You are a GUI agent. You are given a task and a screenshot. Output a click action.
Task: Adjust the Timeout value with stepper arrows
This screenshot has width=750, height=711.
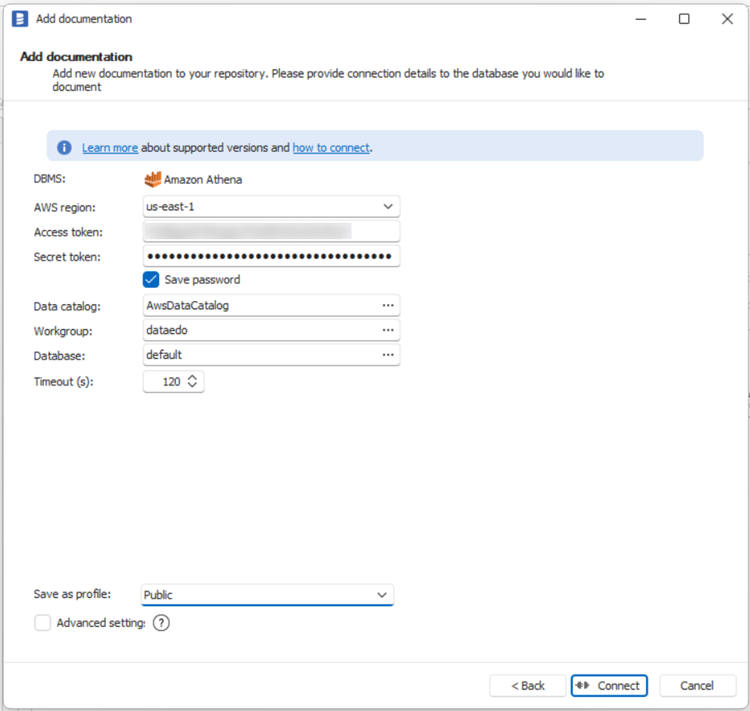tap(193, 382)
